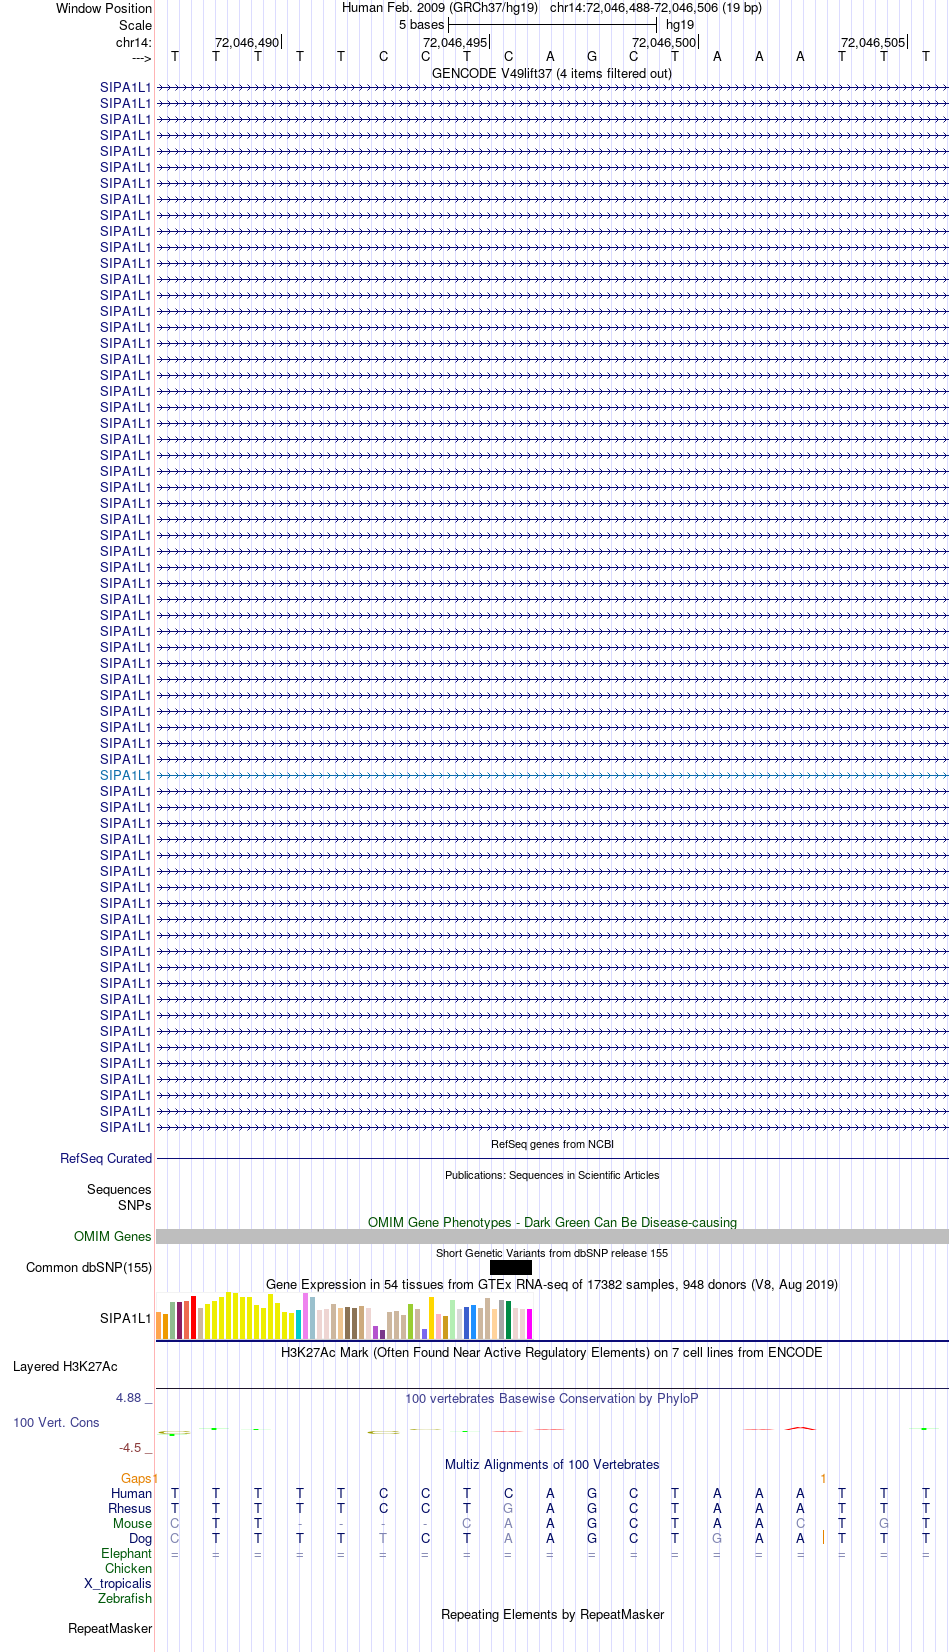The height and width of the screenshot is (1652, 950).
Task: Click the Human Feb. 2009 (GRCh37/hg19) assembly title
Action: 440,8
